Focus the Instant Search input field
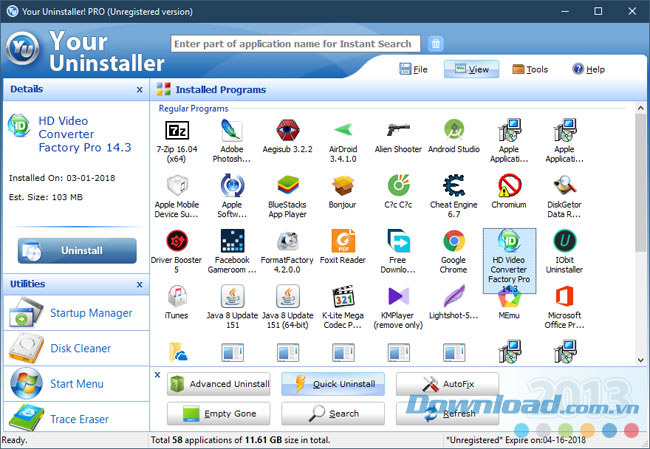650x449 pixels. click(x=295, y=44)
